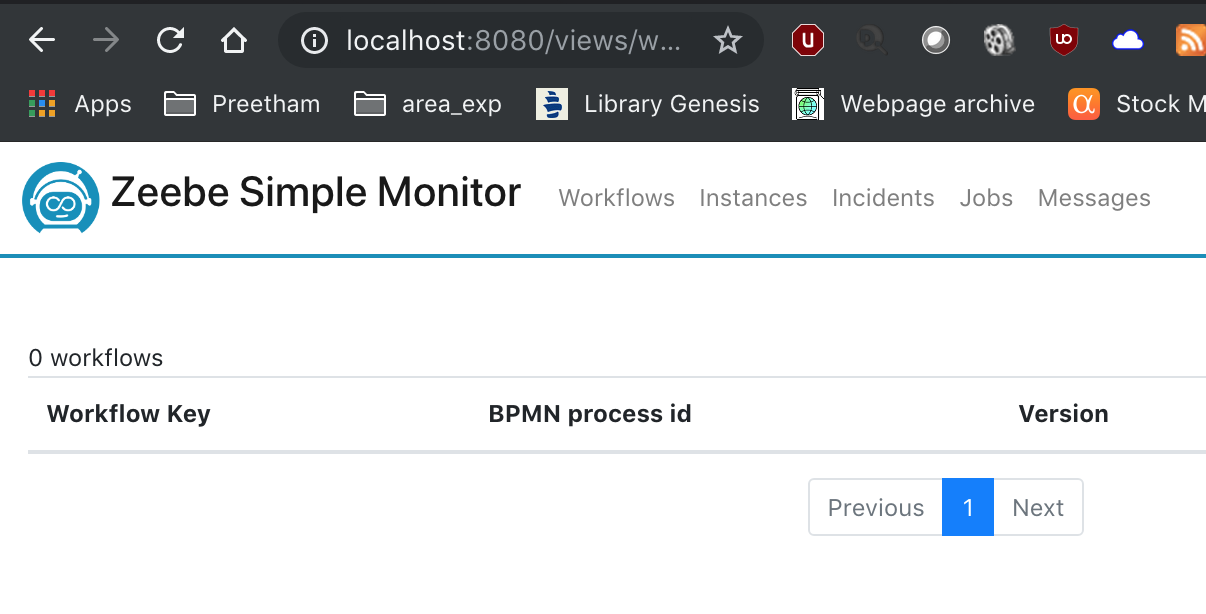This screenshot has width=1206, height=614.
Task: Go back using the back arrow
Action: 40,40
